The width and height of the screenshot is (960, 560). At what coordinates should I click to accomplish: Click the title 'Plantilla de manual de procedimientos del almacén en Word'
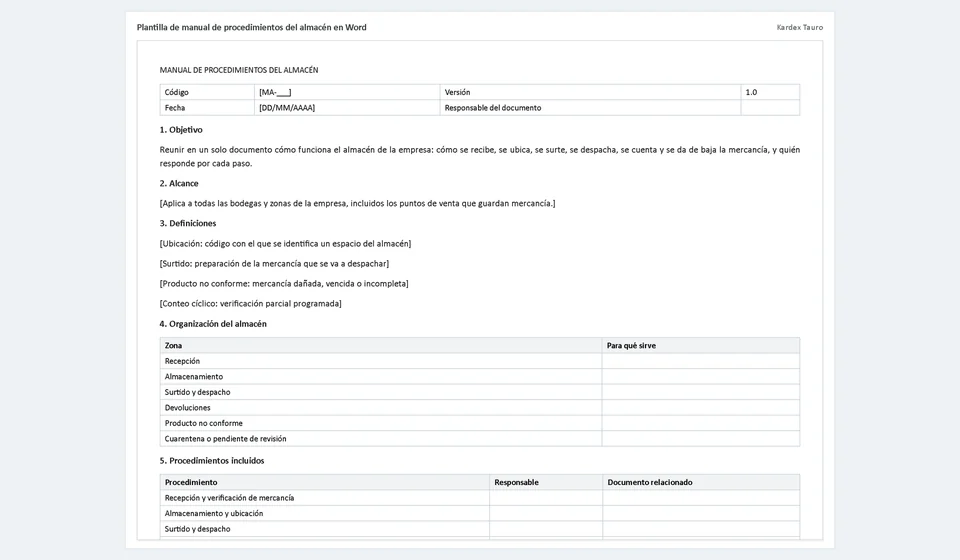[252, 27]
